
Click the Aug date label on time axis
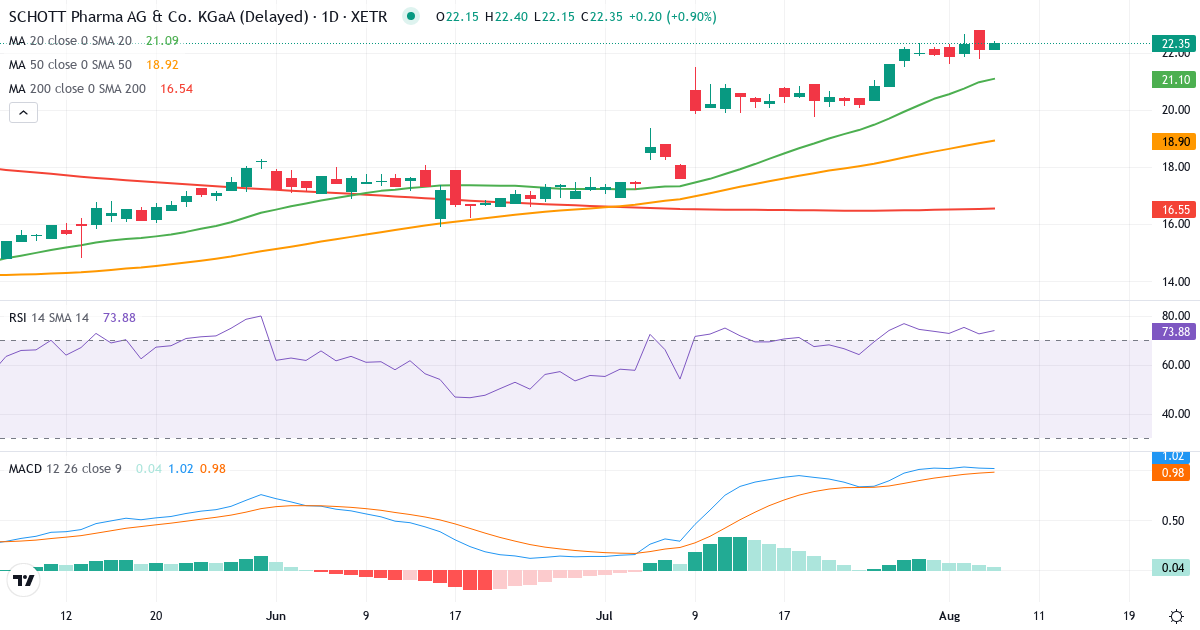tap(949, 616)
